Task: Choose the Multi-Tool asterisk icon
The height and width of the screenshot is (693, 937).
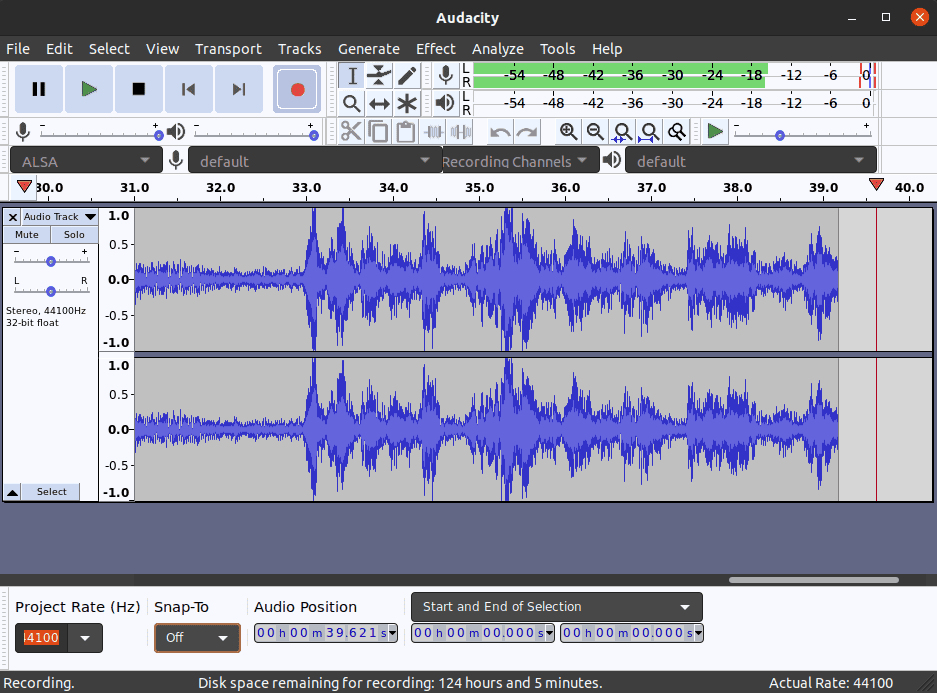Action: tap(407, 103)
